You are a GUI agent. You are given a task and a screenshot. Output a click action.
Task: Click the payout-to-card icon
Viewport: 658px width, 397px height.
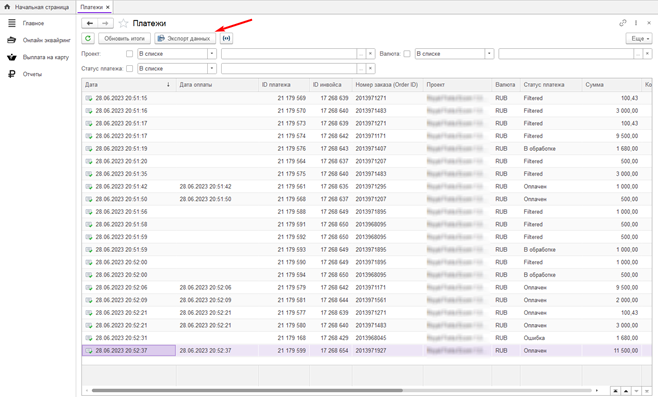pos(12,57)
